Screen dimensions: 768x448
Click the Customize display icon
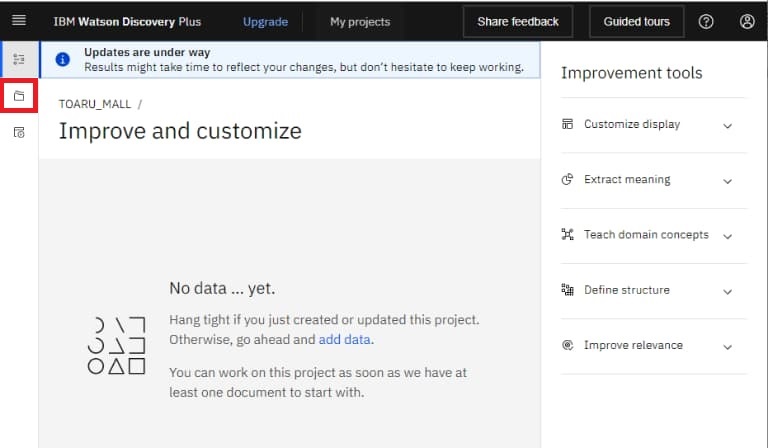pyautogui.click(x=567, y=125)
